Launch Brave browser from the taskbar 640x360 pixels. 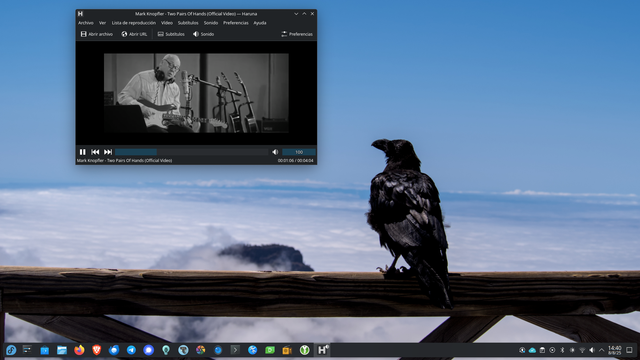(x=96, y=350)
